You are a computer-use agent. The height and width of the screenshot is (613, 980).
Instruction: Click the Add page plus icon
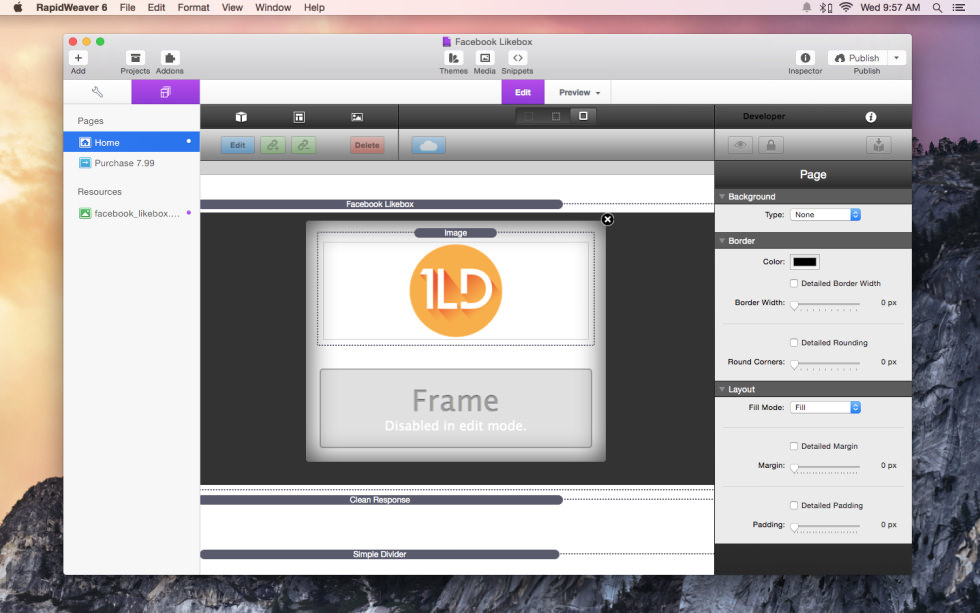pos(78,58)
